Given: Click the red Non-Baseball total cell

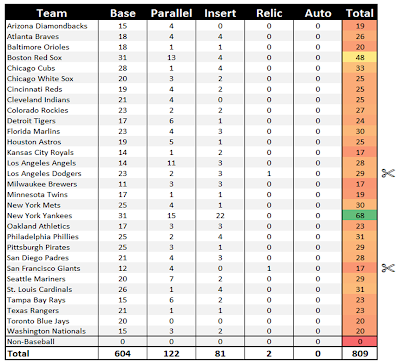Looking at the screenshot, I should [360, 341].
